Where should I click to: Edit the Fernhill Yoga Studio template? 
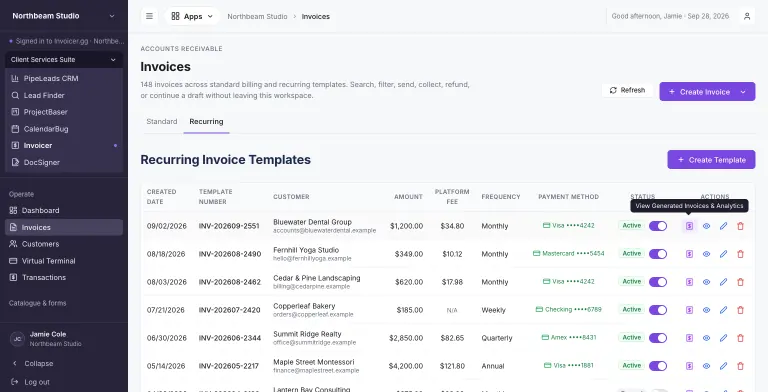pos(723,254)
